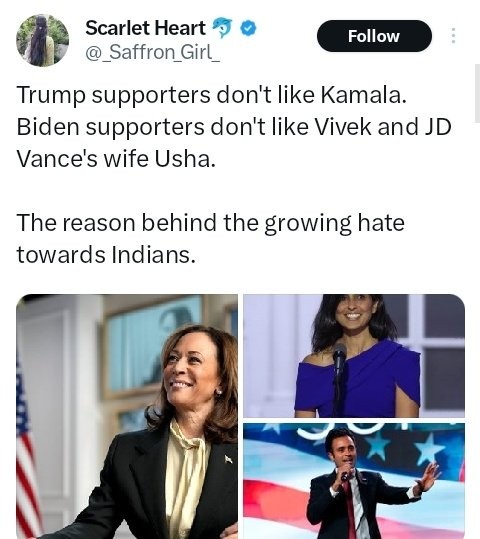The height and width of the screenshot is (539, 480).
Task: Click the line 'The reason behind the growing hate'
Action: click(210, 223)
